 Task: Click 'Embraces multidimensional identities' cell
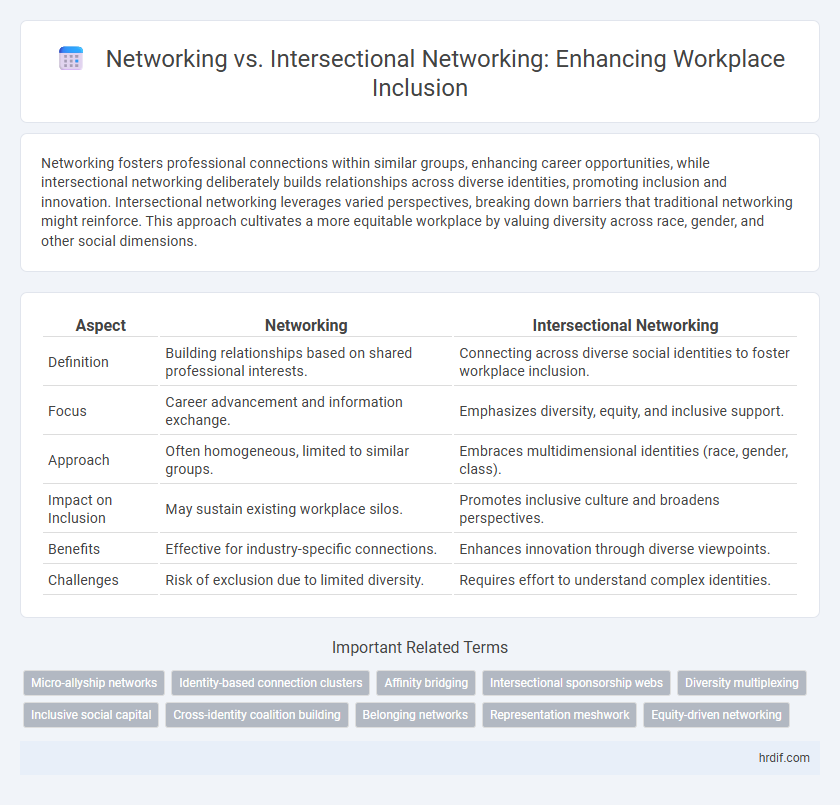click(x=625, y=460)
